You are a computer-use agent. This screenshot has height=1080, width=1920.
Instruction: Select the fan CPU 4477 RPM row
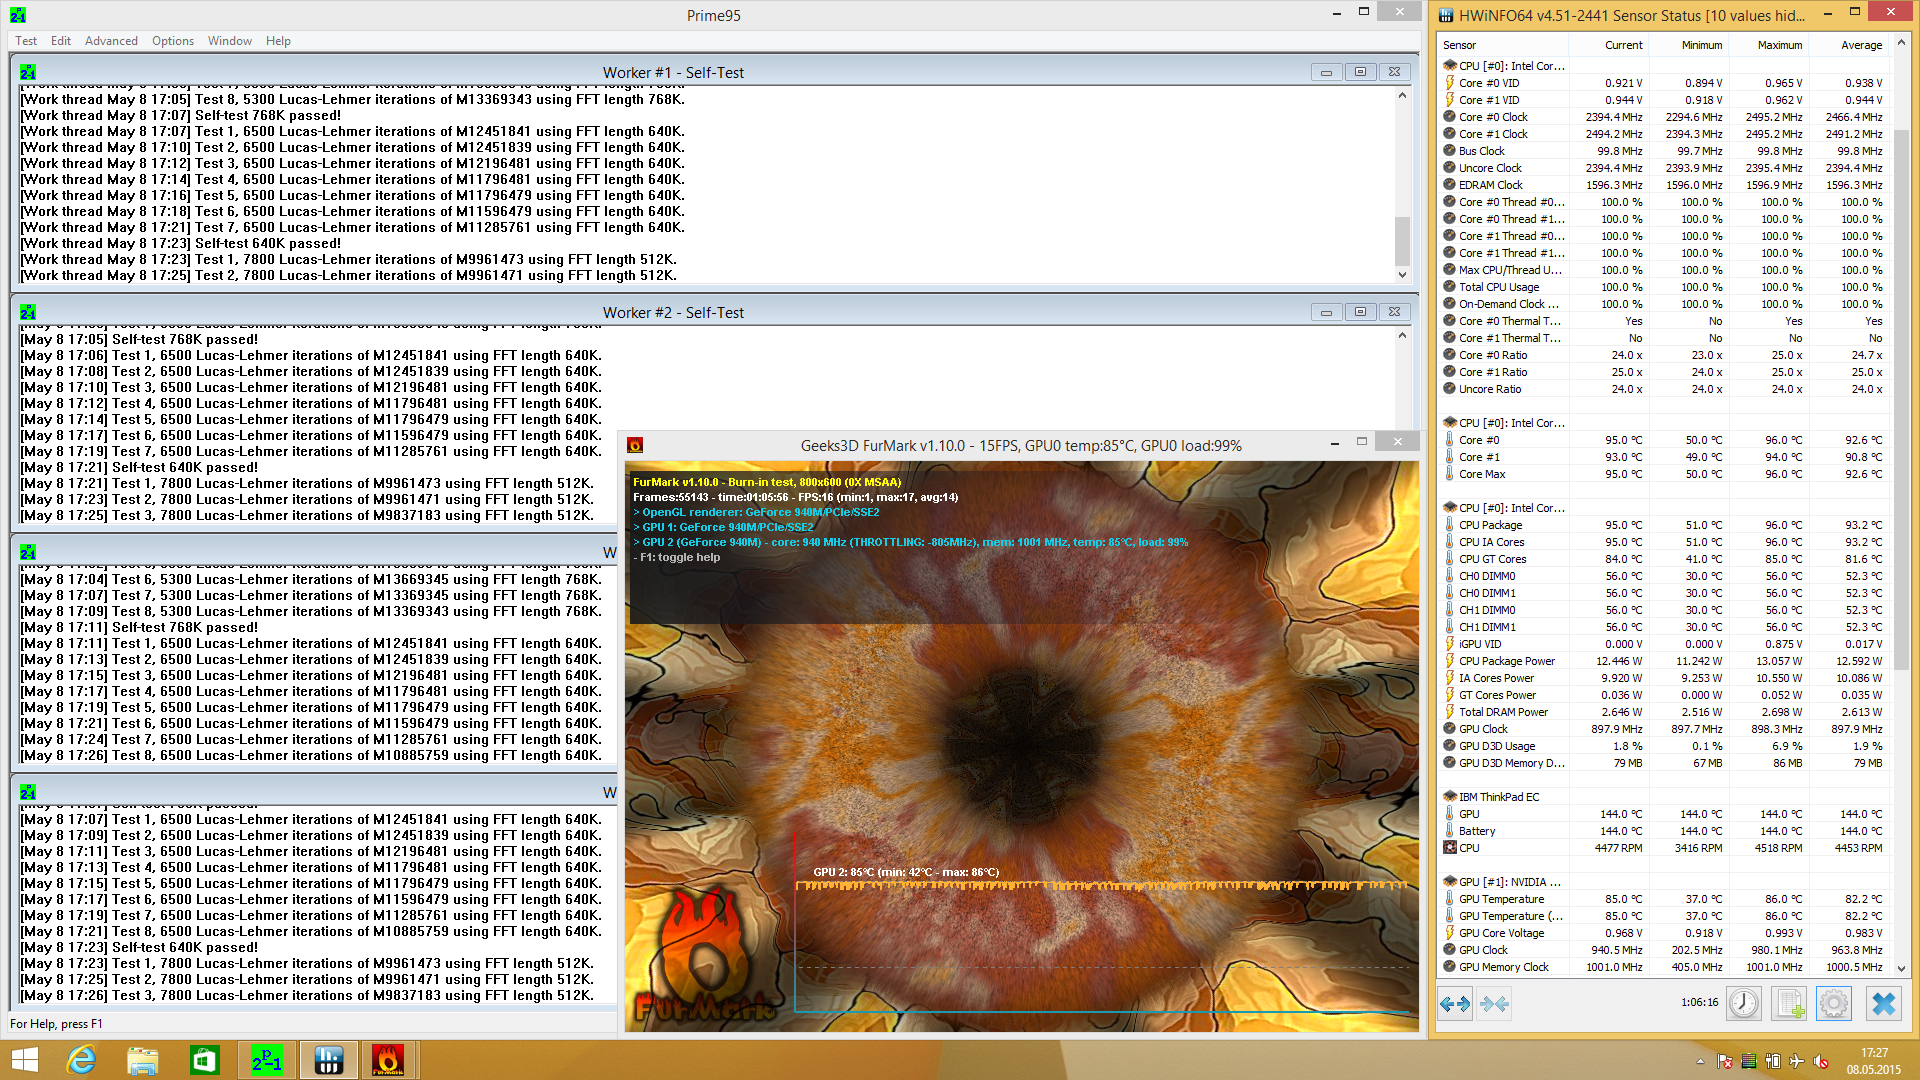tap(1665, 848)
